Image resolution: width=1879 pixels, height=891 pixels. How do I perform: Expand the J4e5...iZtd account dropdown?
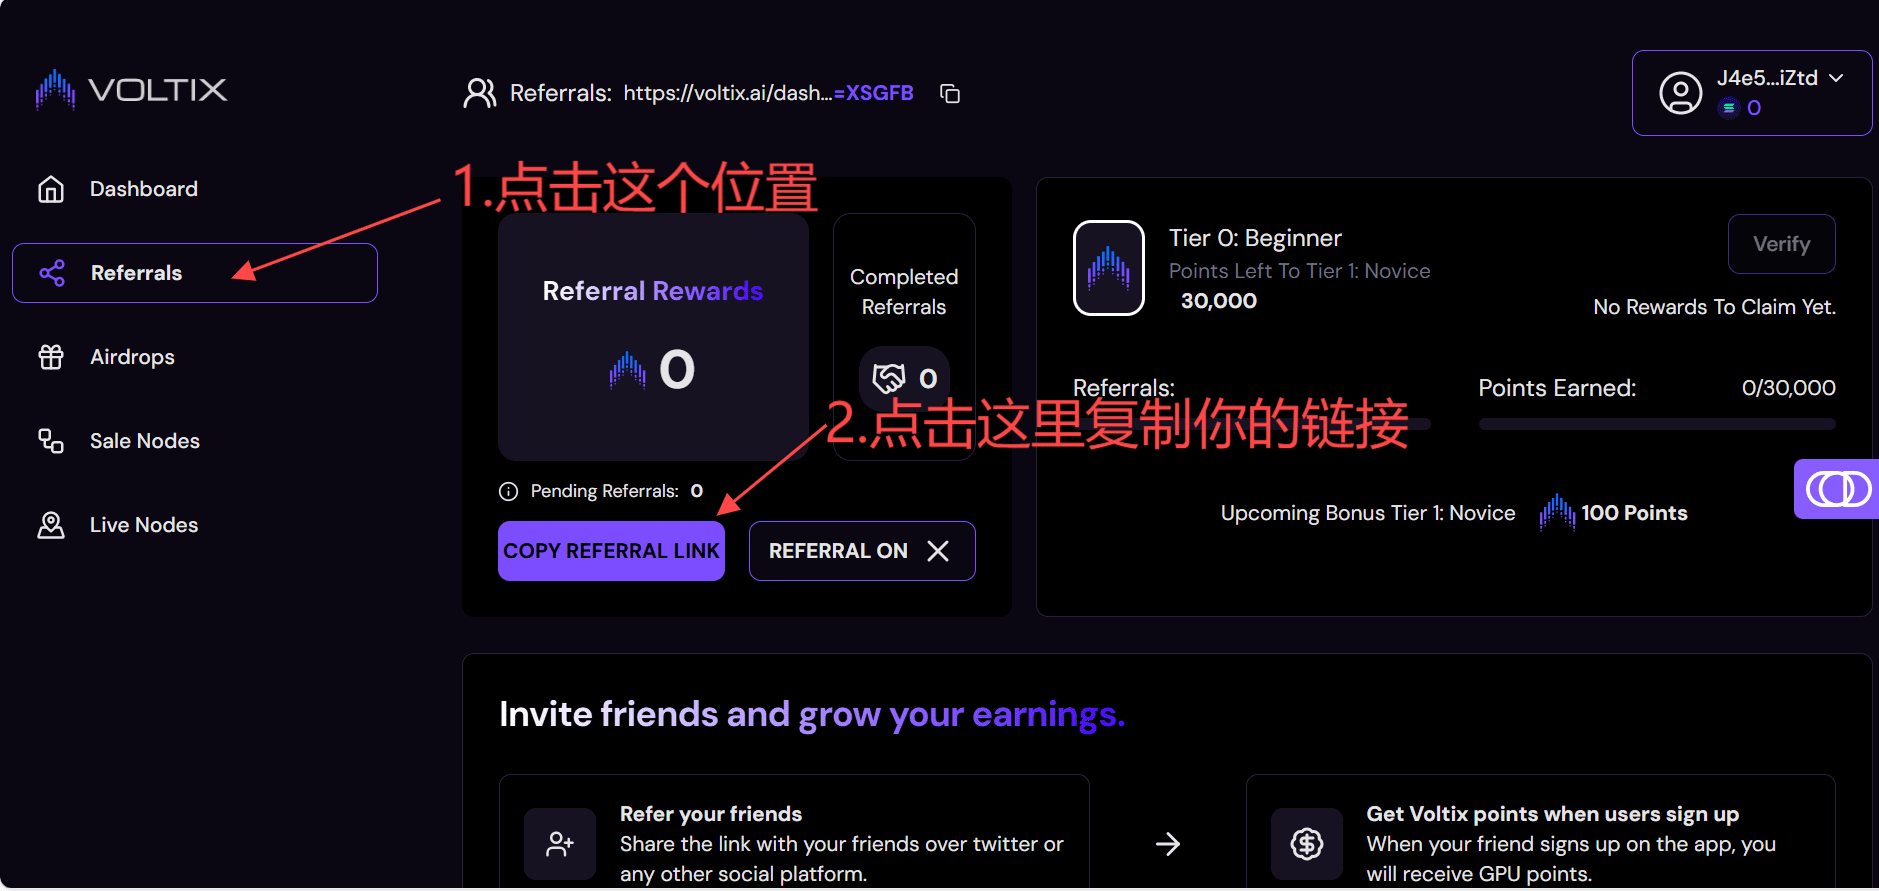point(1836,78)
